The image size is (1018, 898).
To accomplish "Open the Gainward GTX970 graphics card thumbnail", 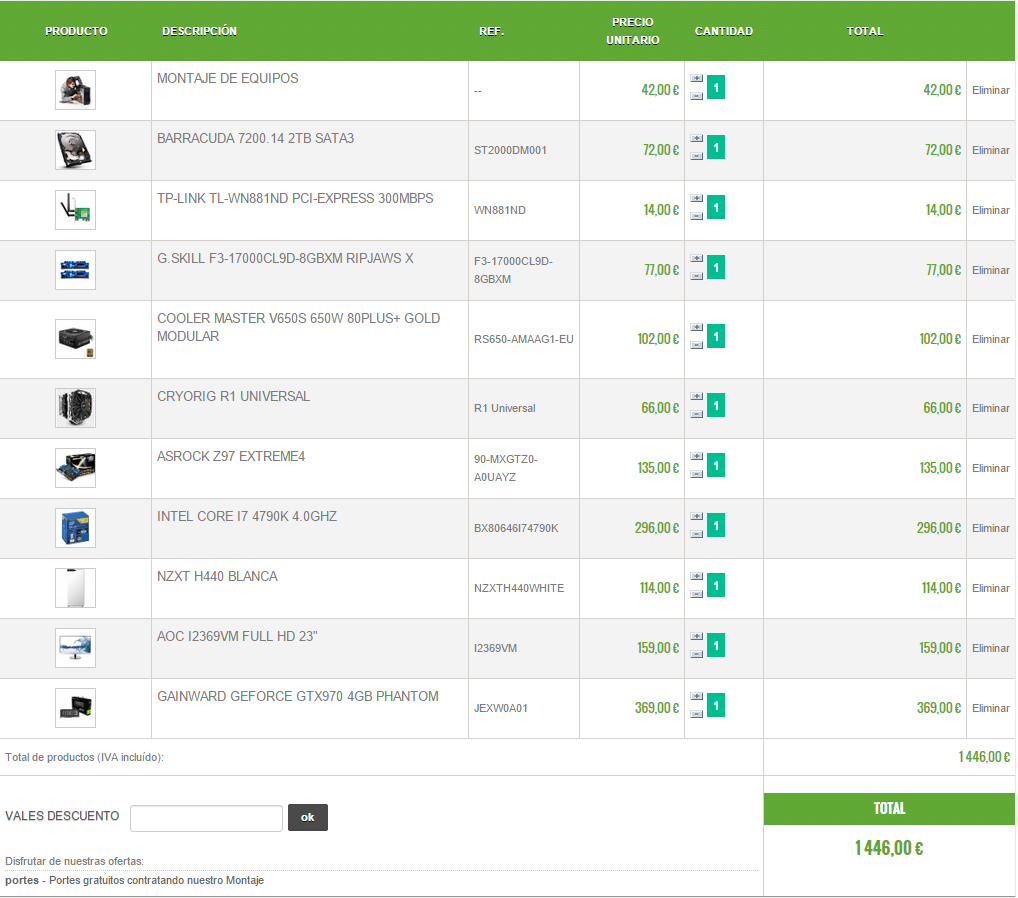I will click(x=75, y=708).
